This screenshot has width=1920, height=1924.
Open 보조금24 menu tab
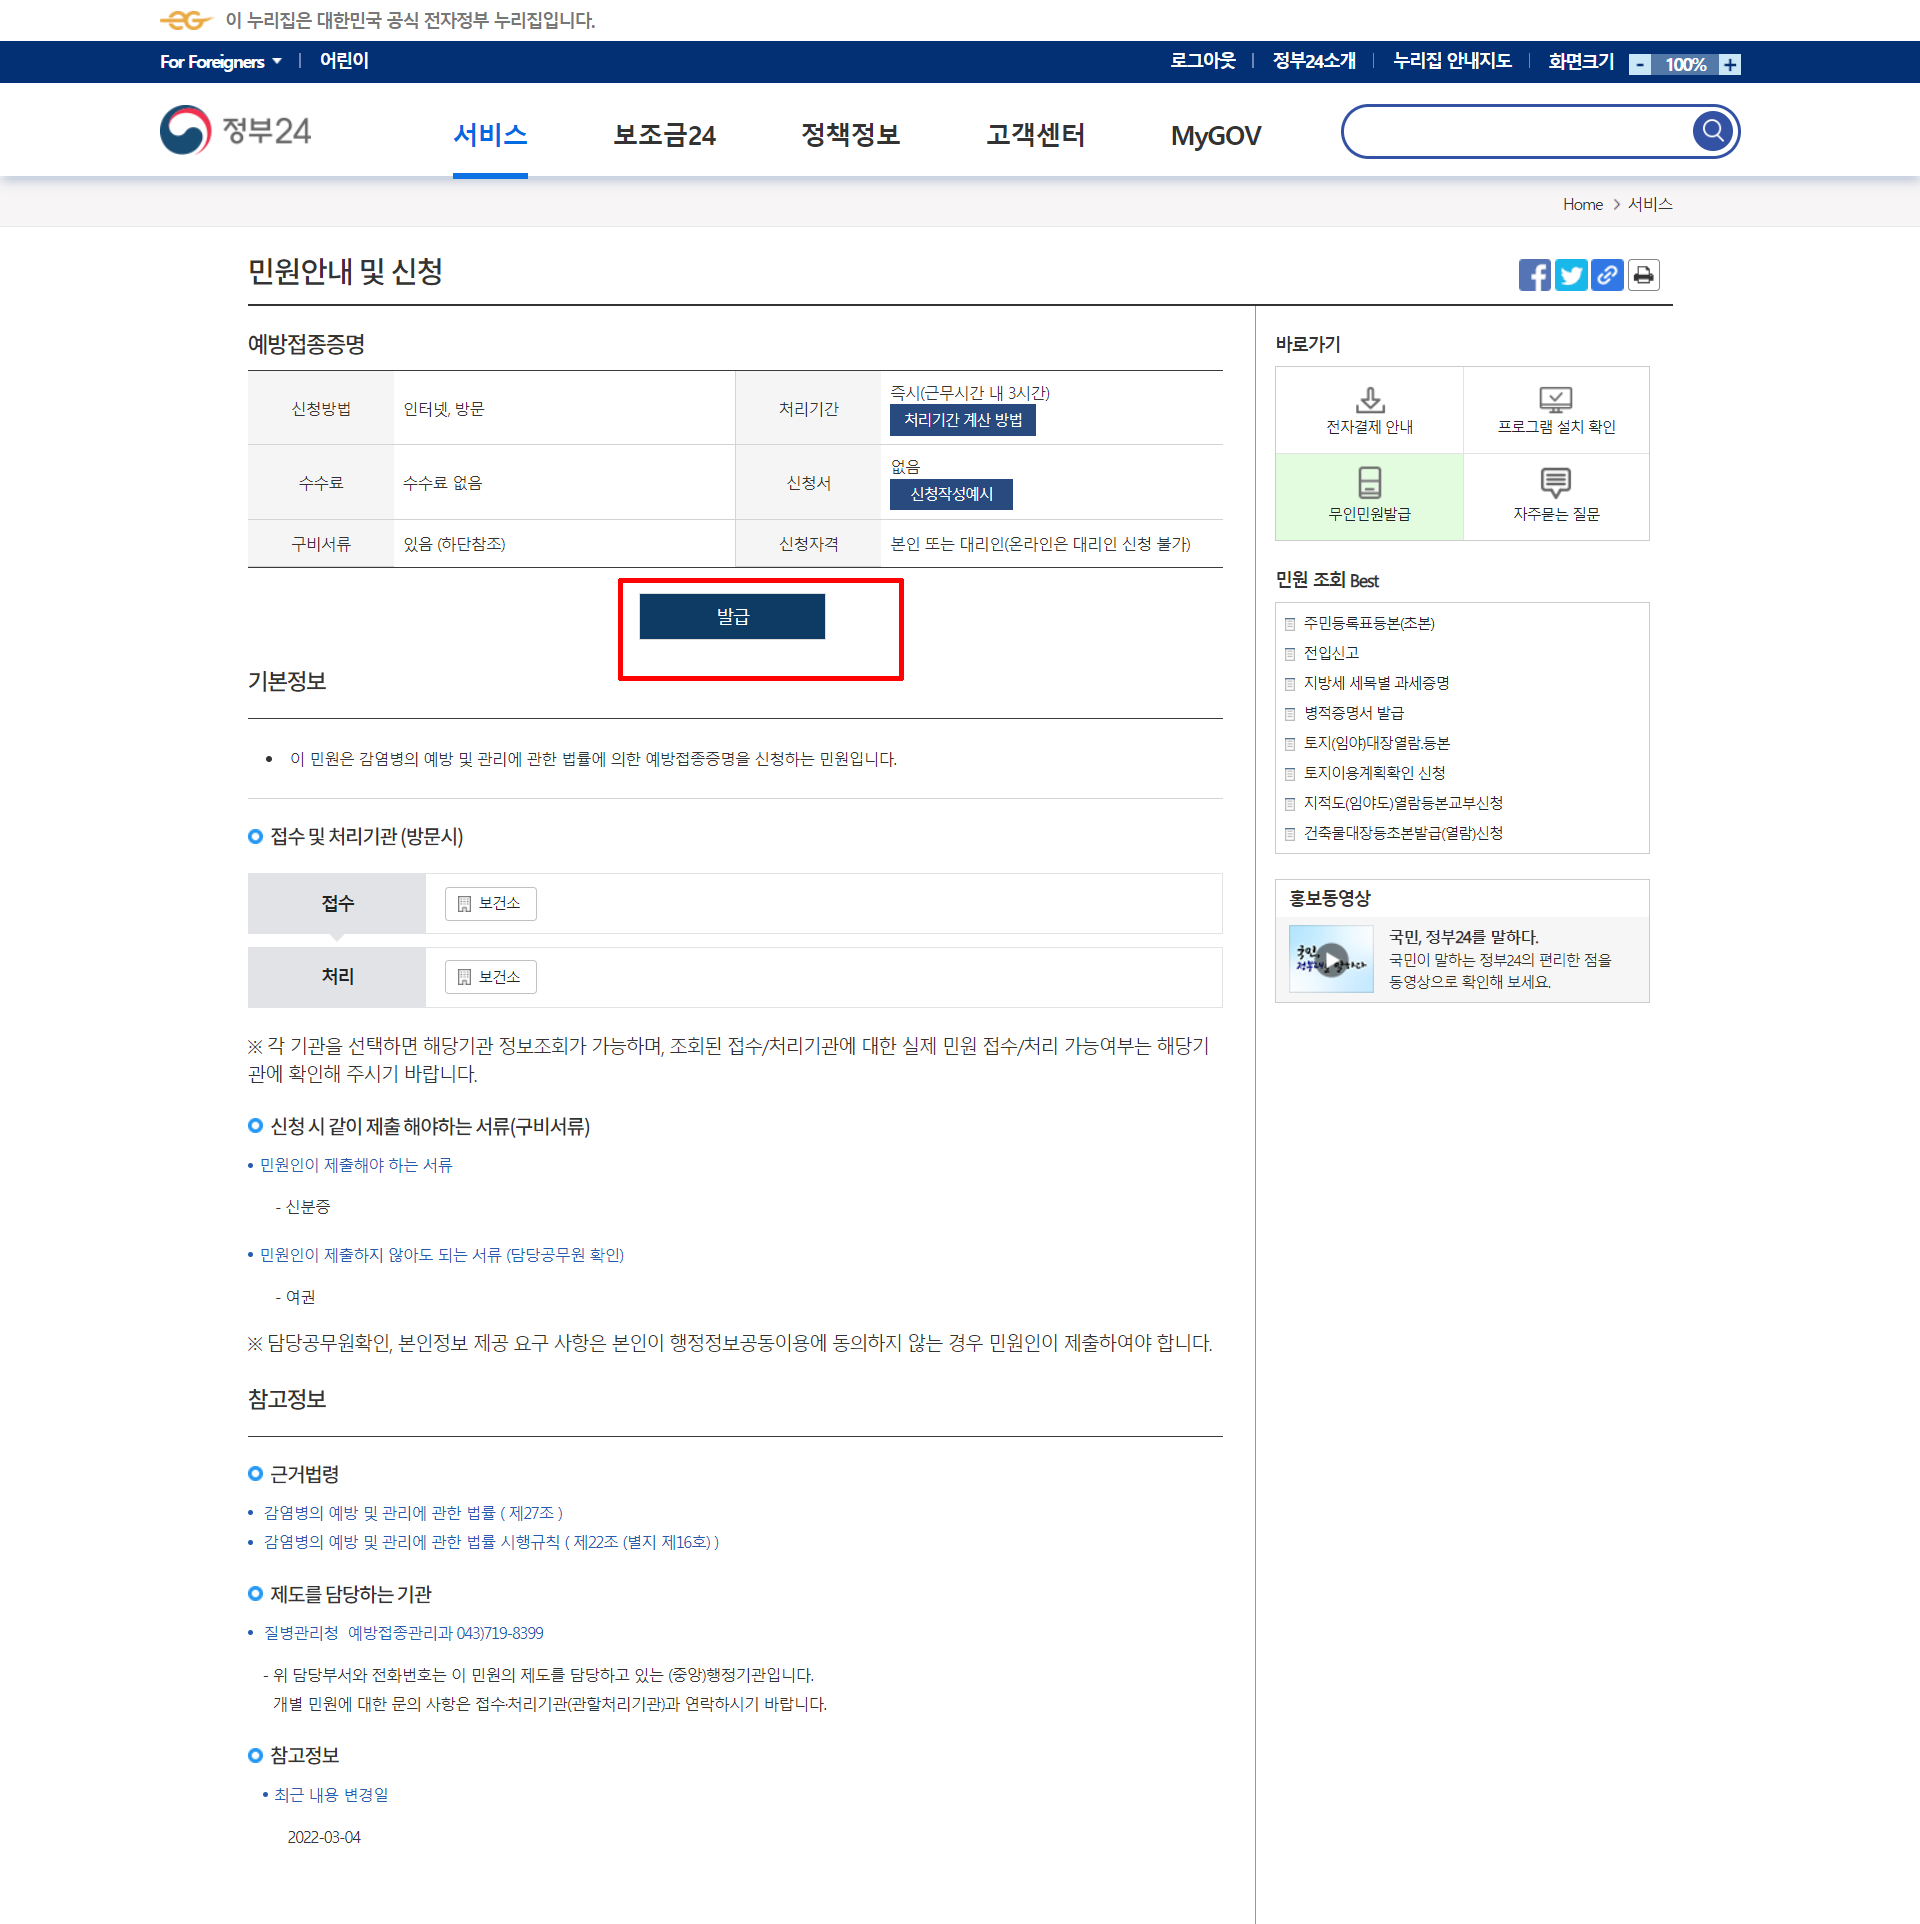(x=664, y=135)
